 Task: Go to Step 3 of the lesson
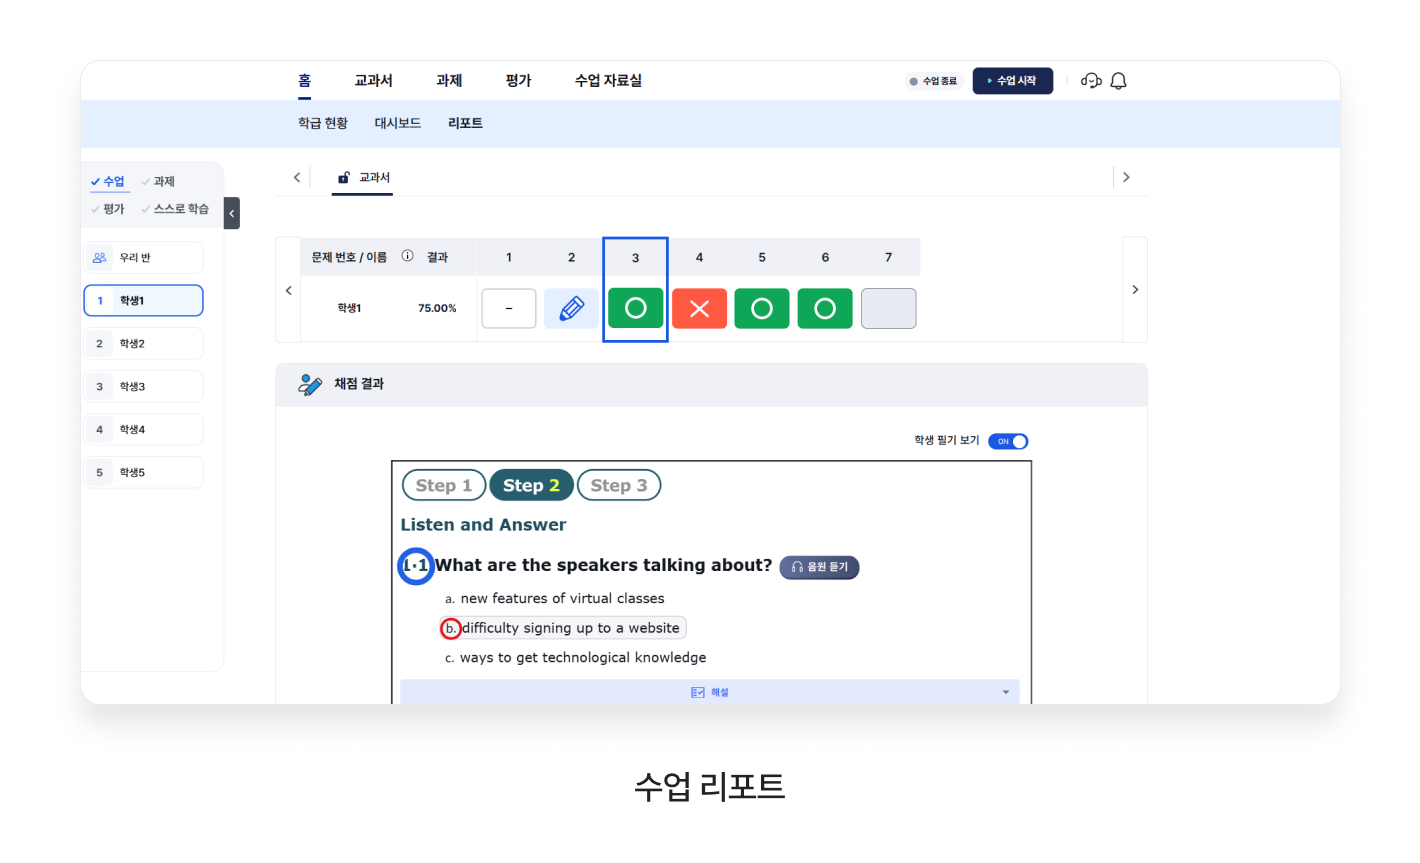coord(618,485)
